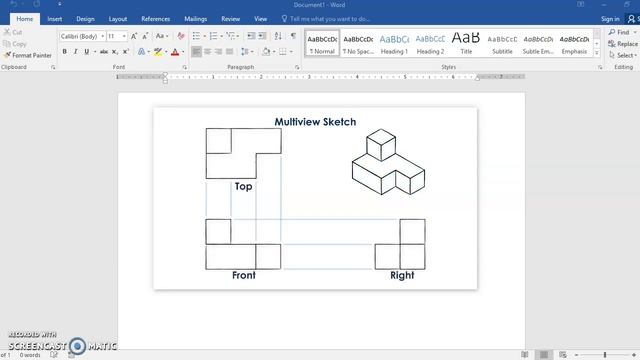Click Text Effects icon
This screenshot has width=640, height=360.
point(141,52)
